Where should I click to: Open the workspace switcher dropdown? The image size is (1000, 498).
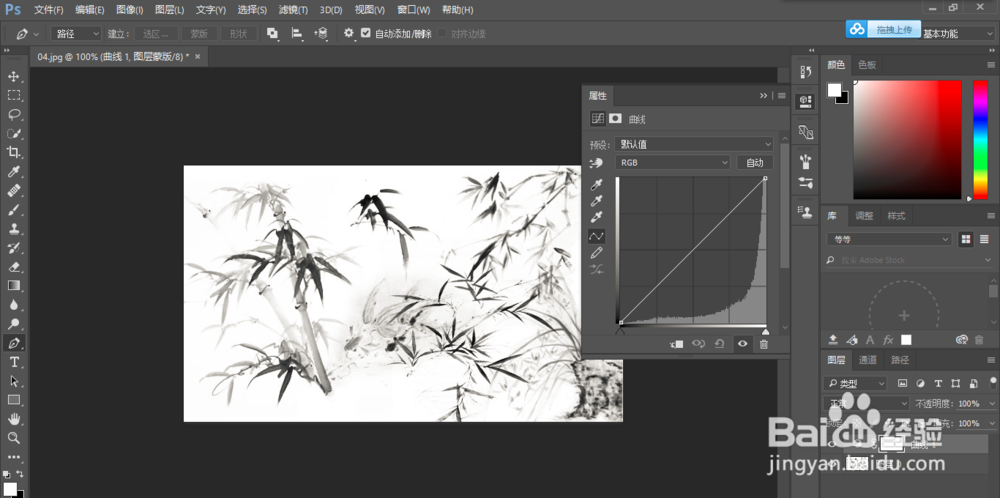pos(958,34)
